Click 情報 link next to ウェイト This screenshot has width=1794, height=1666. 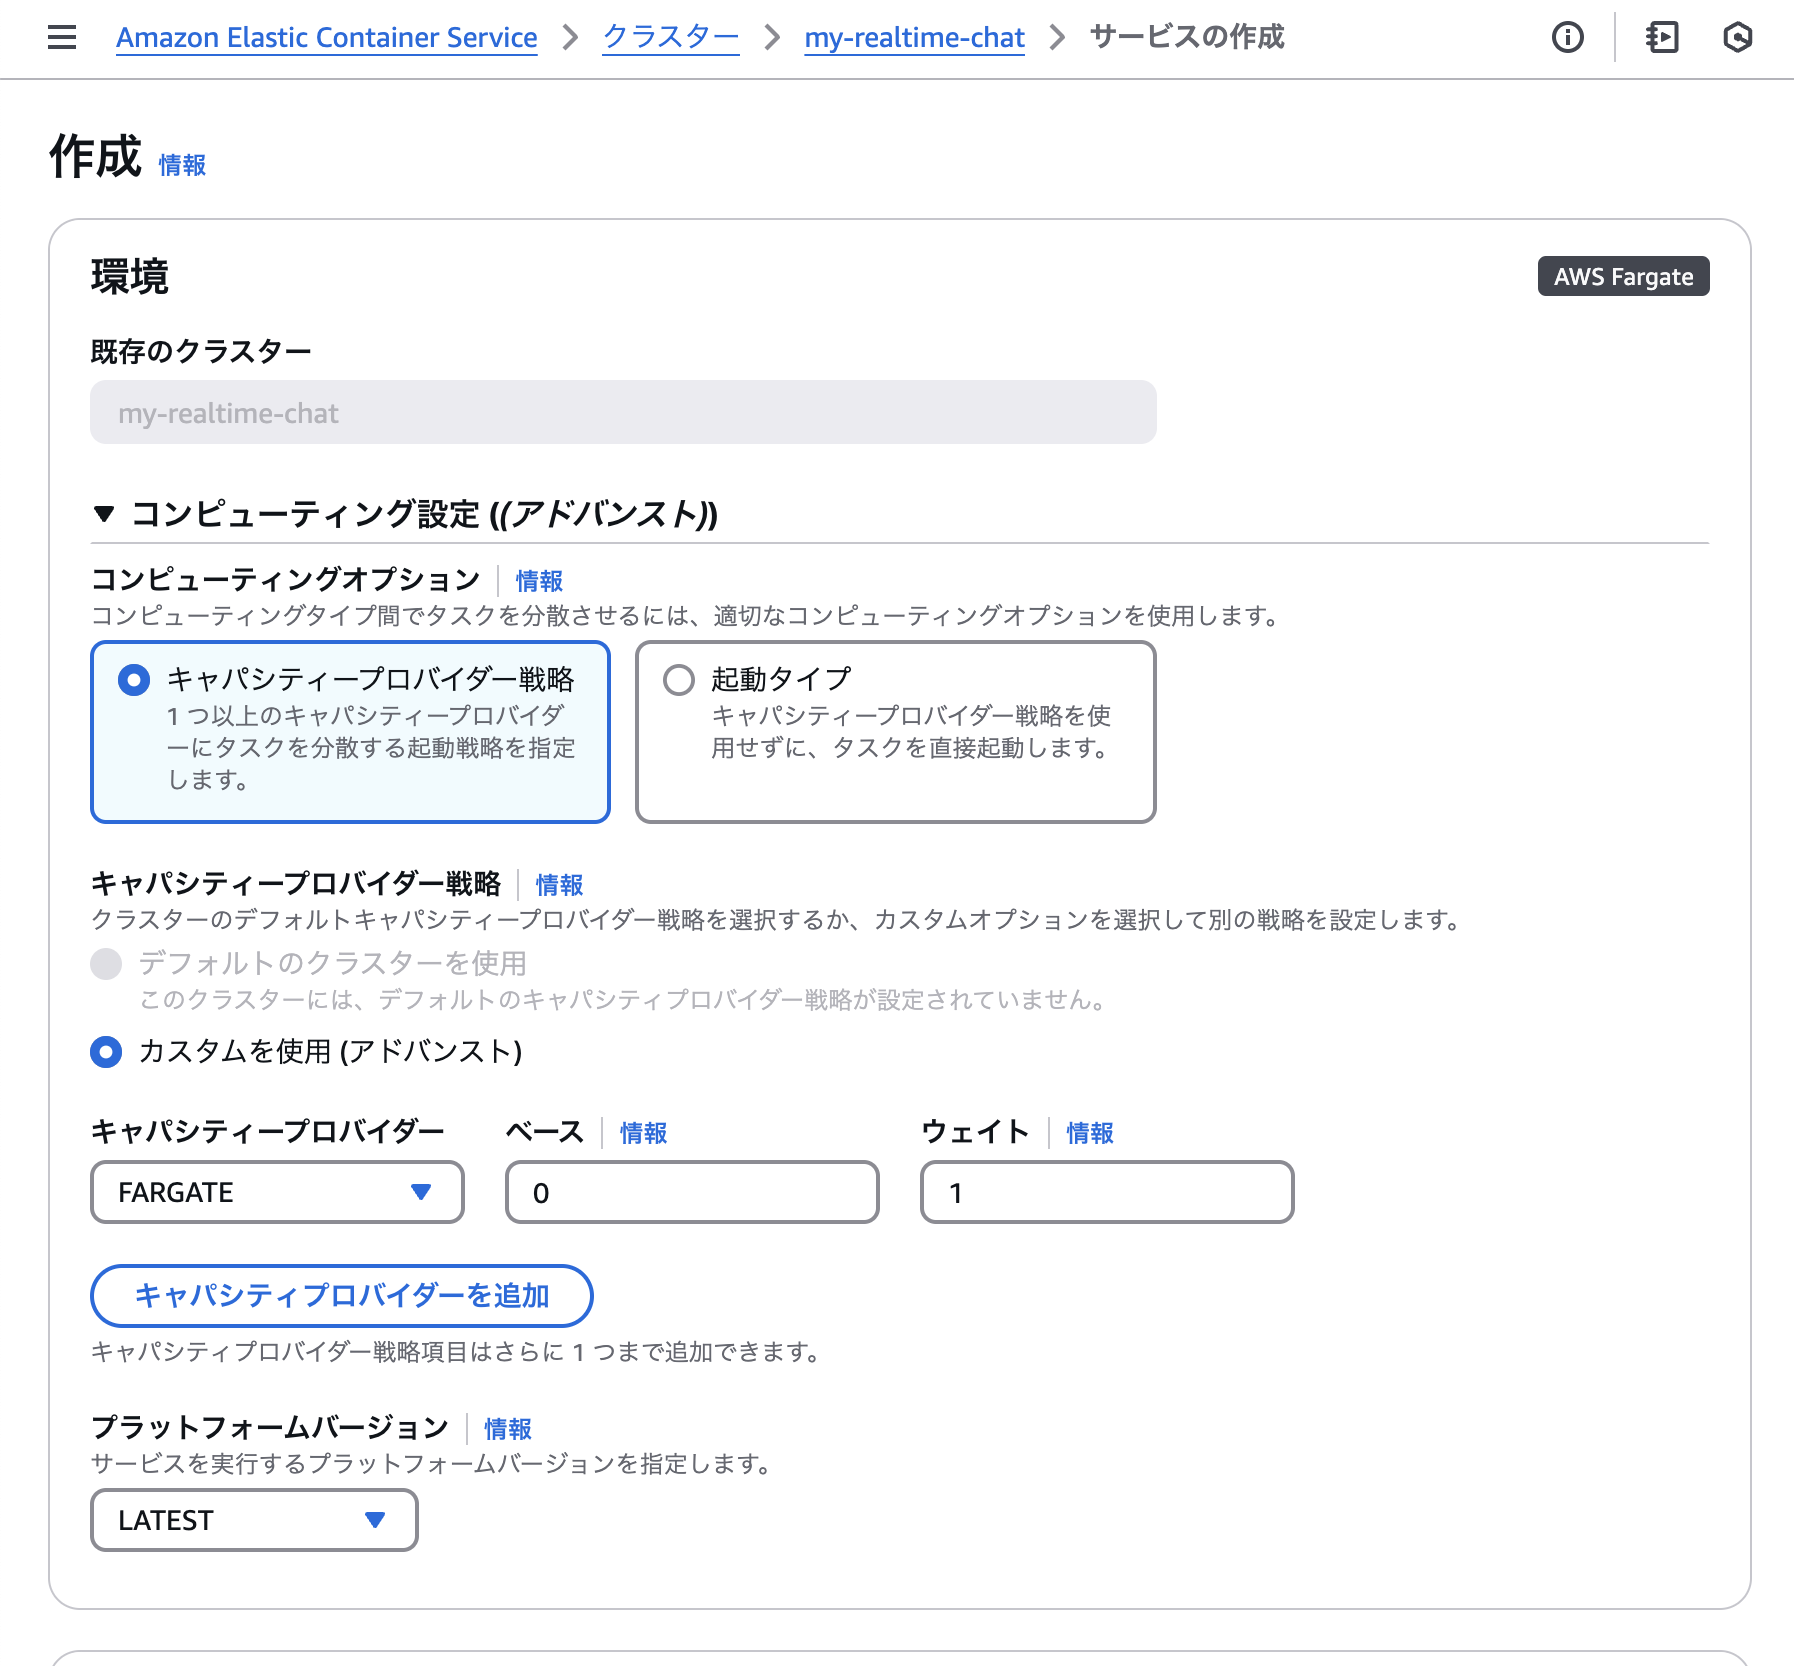1089,1133
